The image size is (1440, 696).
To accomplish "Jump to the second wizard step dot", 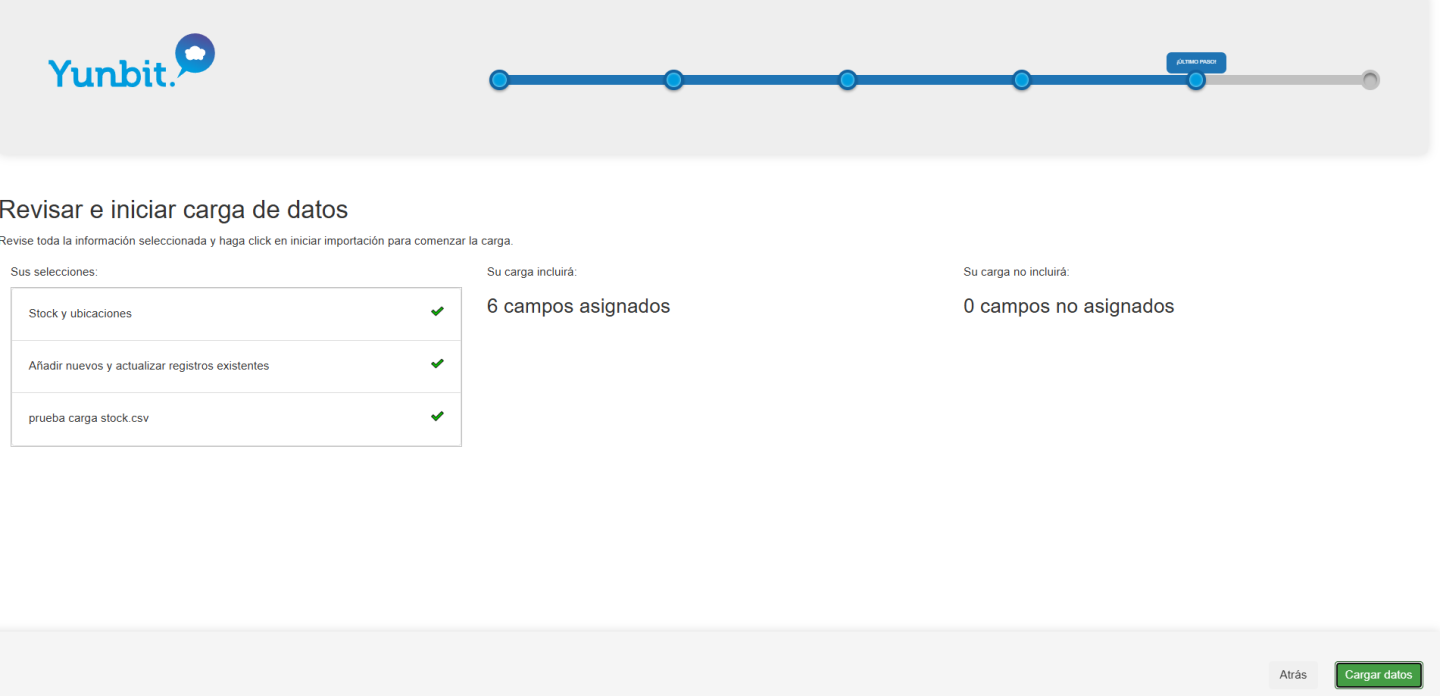I will click(673, 80).
